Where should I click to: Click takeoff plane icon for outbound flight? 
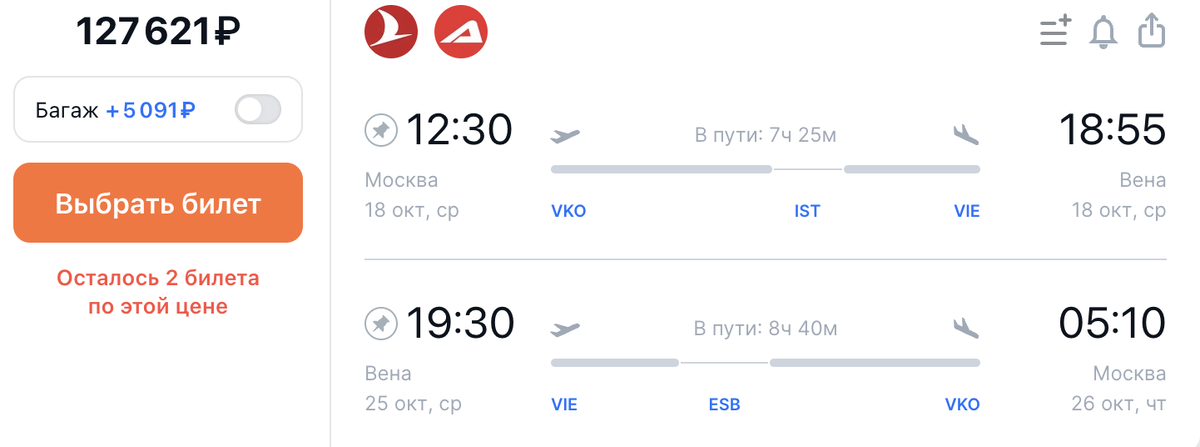[x=565, y=135]
